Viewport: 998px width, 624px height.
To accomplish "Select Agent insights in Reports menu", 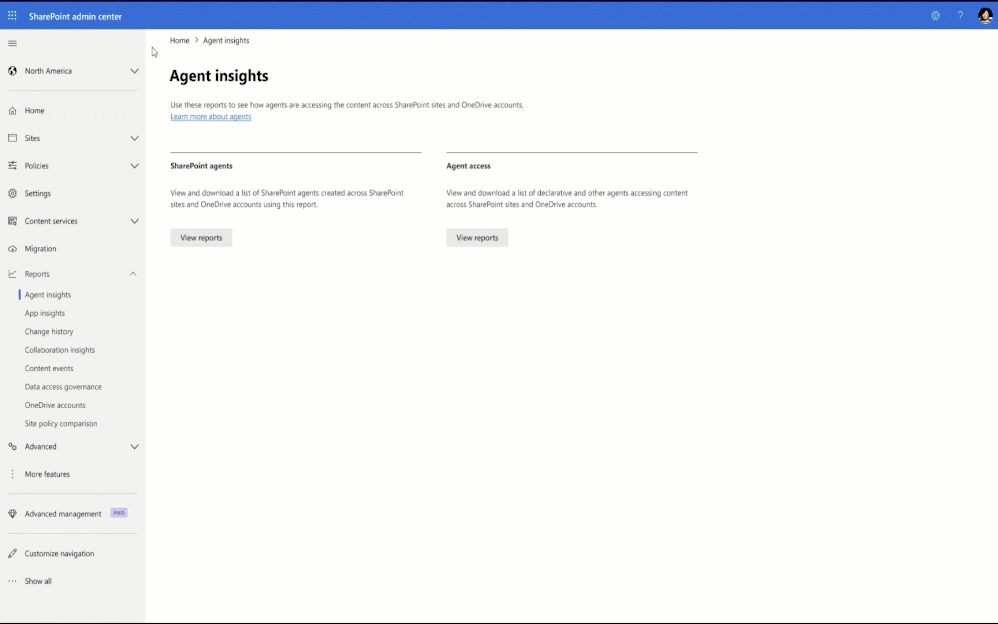I will pyautogui.click(x=48, y=295).
